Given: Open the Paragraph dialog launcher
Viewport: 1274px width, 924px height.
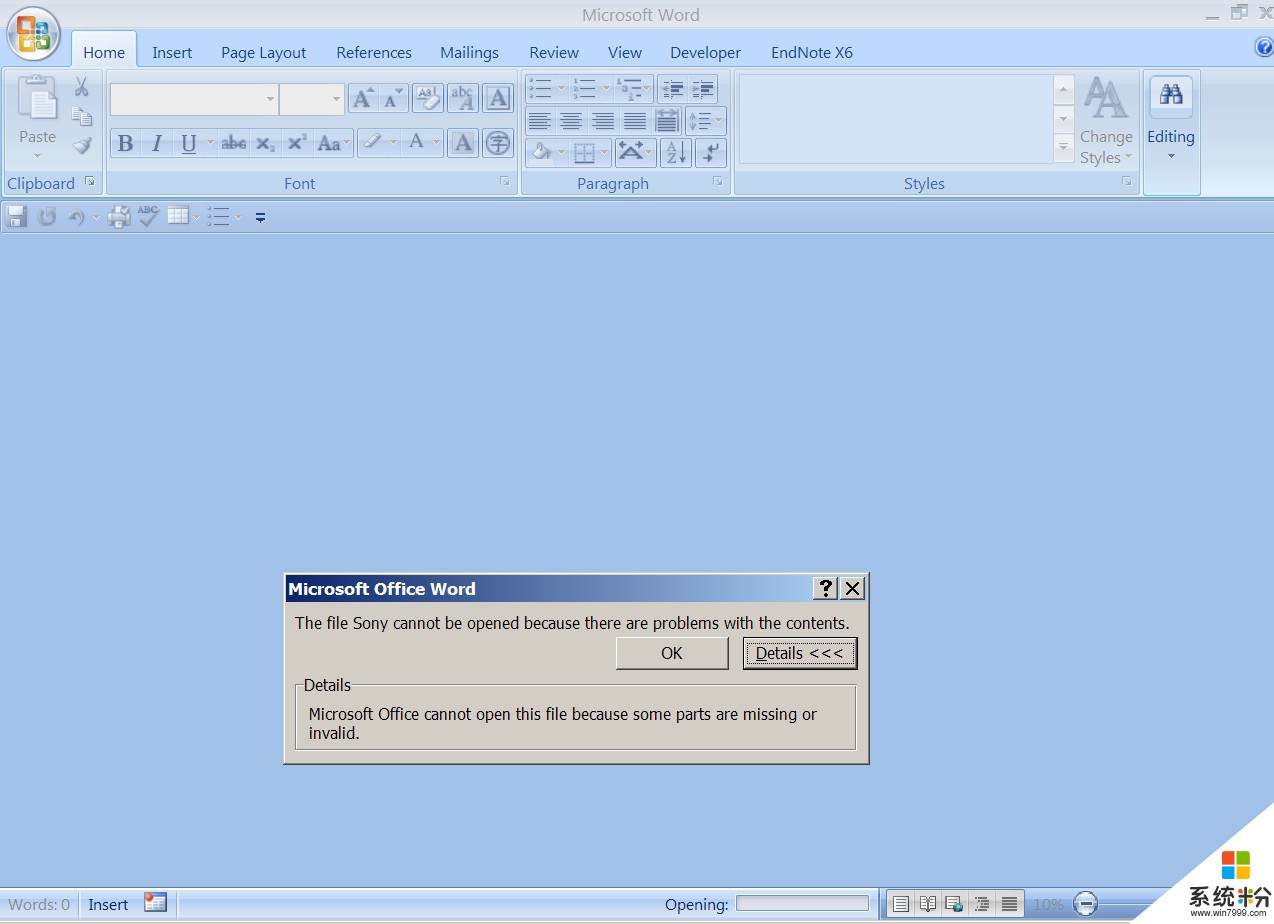Looking at the screenshot, I should (x=717, y=182).
